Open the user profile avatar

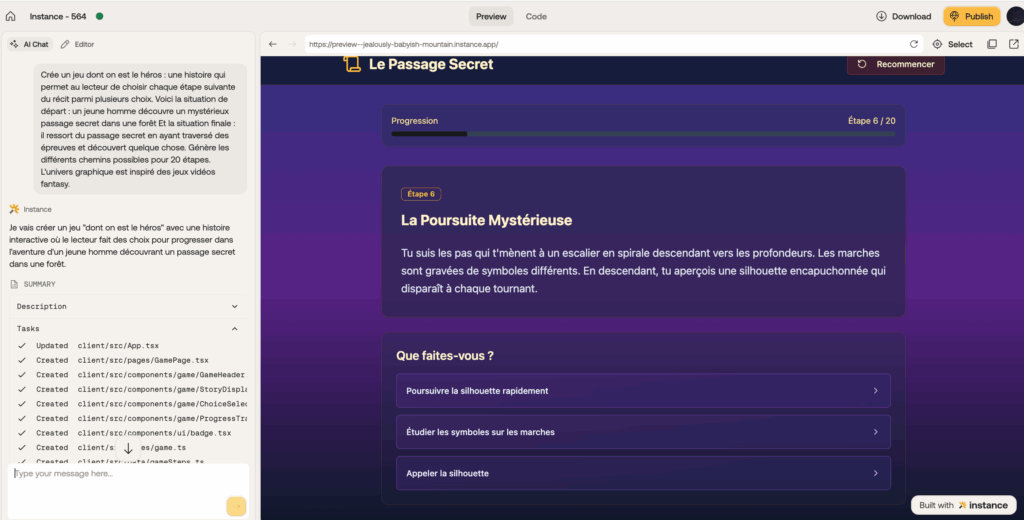click(1014, 16)
